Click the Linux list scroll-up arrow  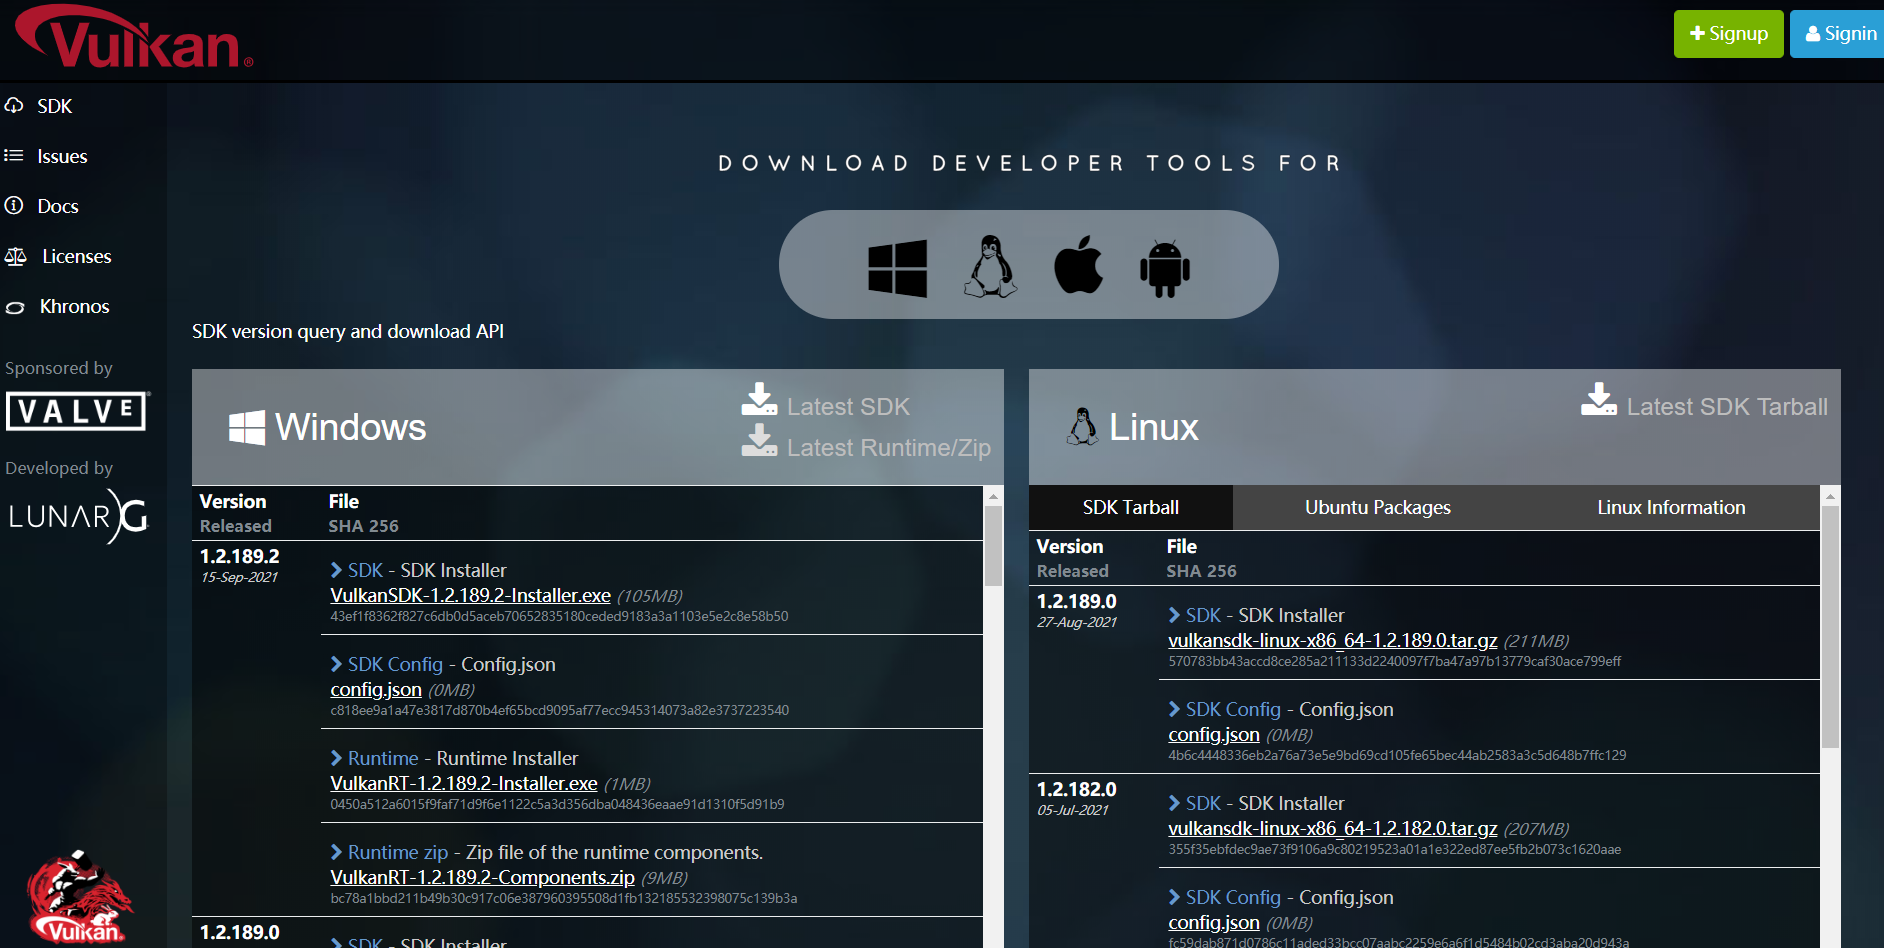tap(1830, 496)
